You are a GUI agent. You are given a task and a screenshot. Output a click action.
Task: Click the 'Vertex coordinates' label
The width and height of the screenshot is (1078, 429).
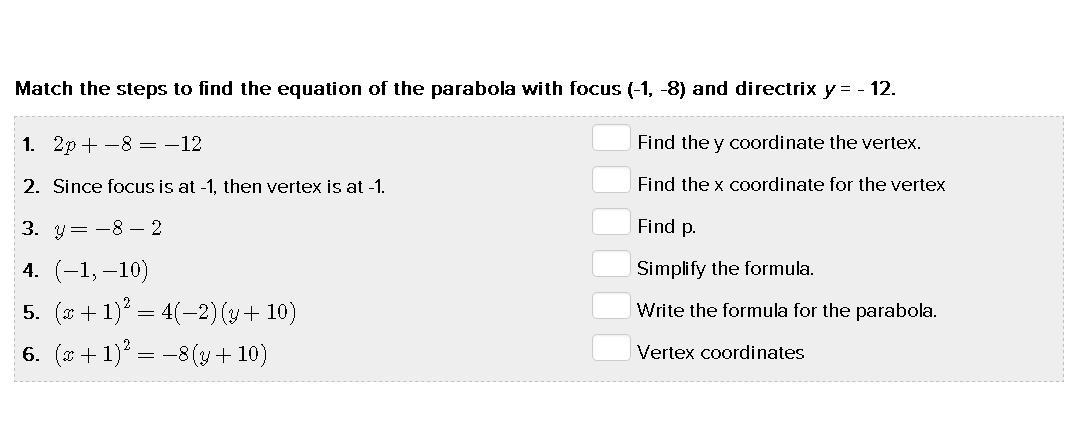(x=720, y=353)
